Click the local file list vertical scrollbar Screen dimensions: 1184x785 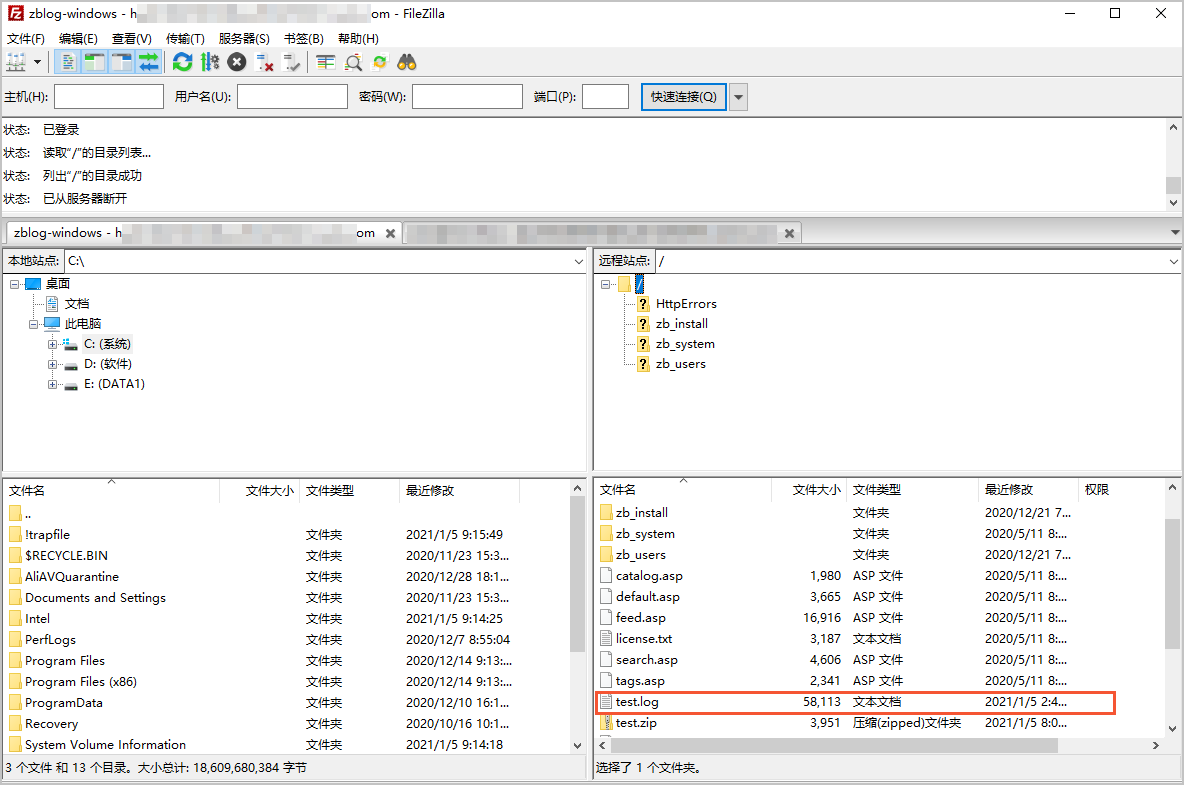(578, 617)
